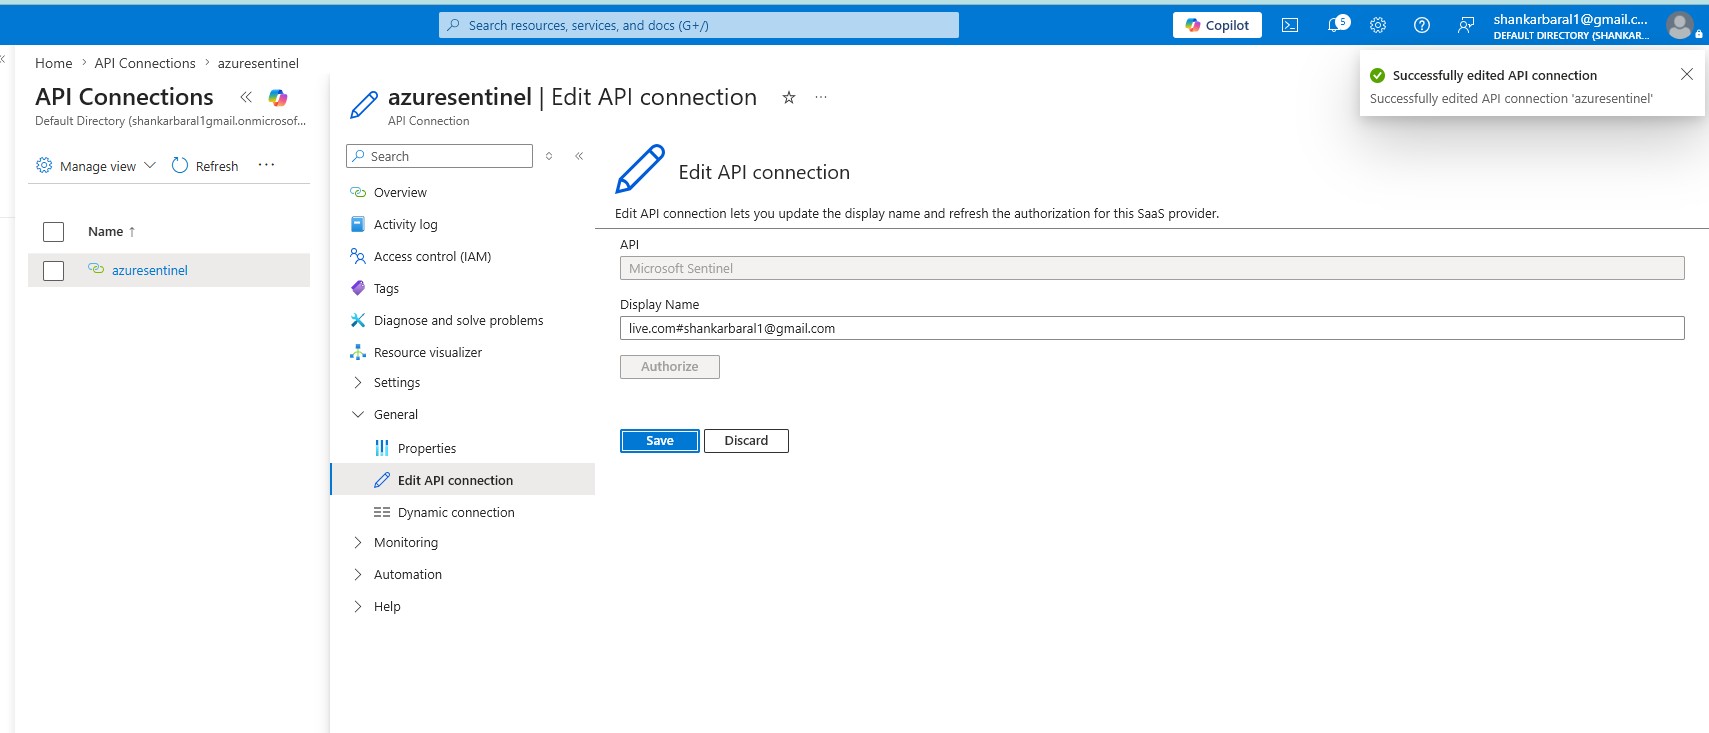Viewport: 1709px width, 733px height.
Task: Open the notifications bell
Action: (1337, 24)
